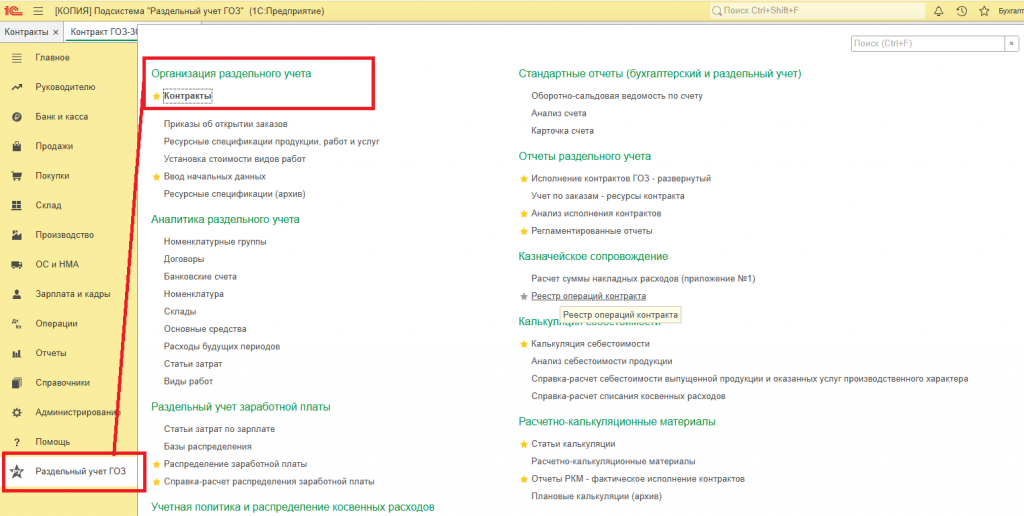Open Расходы будущих периодов

[221, 347]
